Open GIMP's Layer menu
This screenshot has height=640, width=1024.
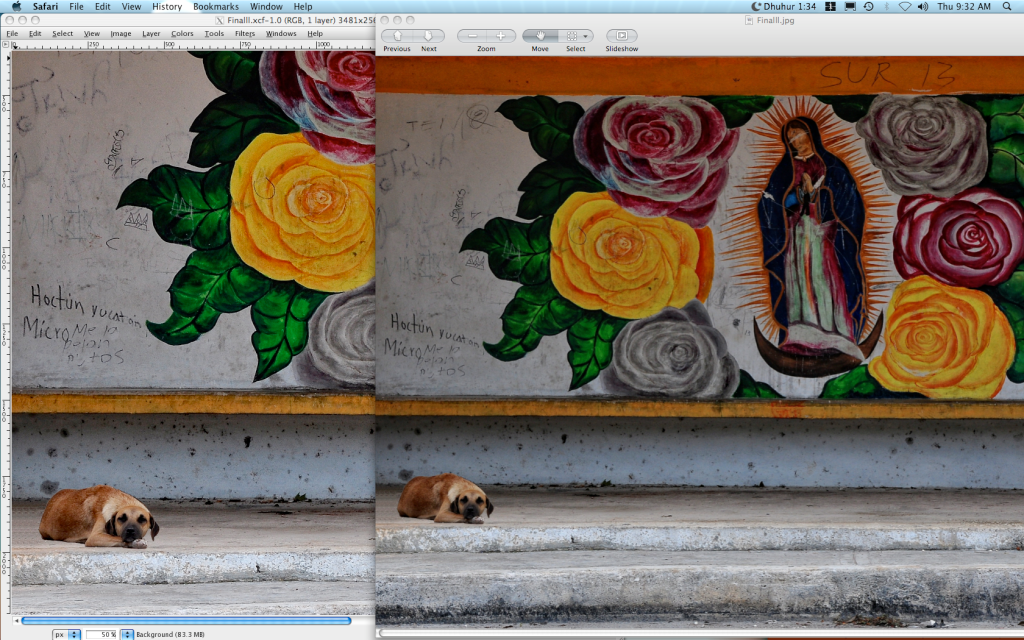(x=151, y=33)
